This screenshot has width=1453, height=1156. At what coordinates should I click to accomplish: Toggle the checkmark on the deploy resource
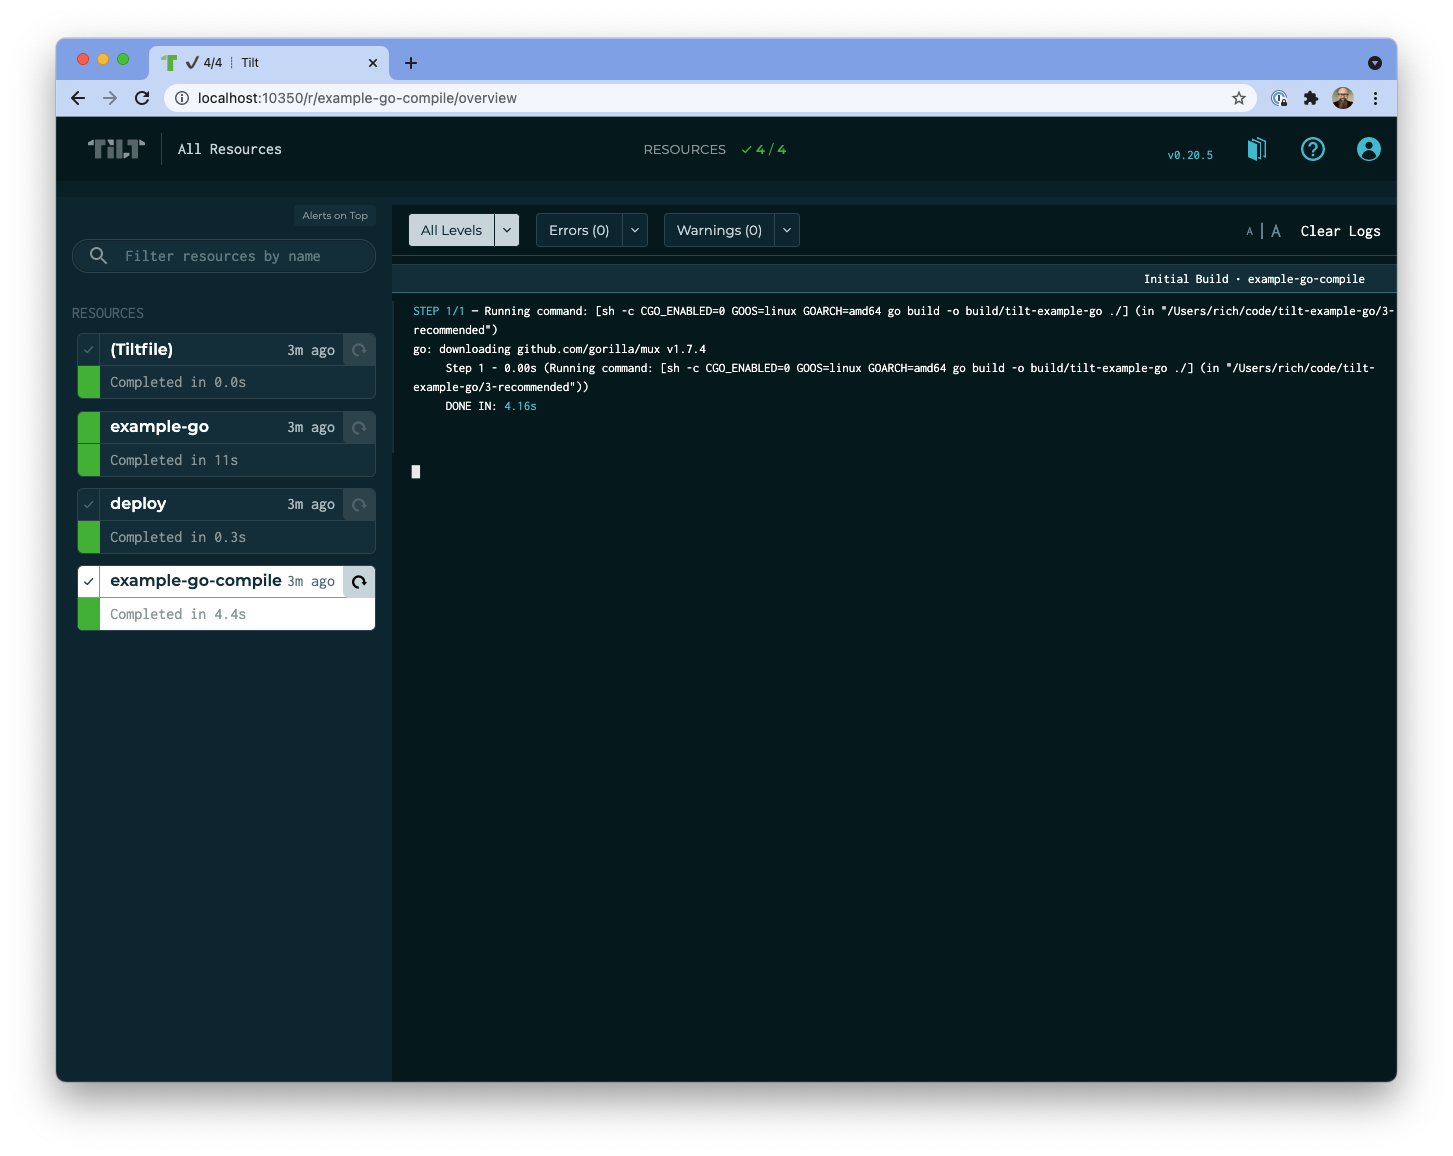[88, 504]
